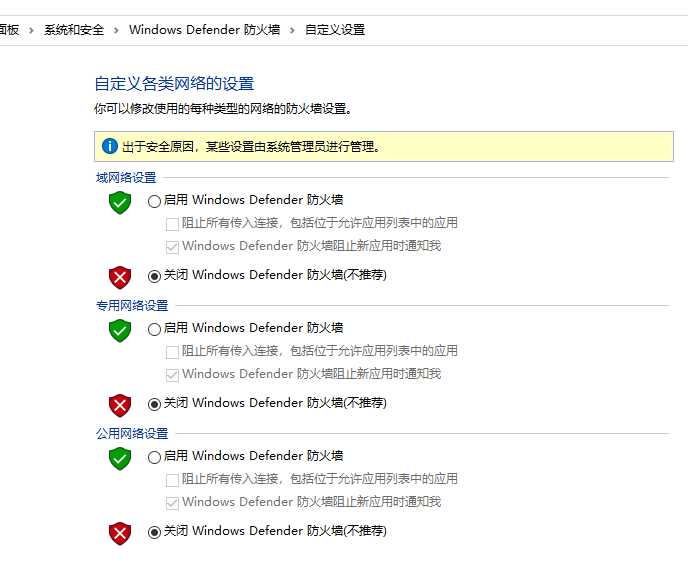
Task: Toggle notify checkbox under public network settings
Action: (x=172, y=503)
